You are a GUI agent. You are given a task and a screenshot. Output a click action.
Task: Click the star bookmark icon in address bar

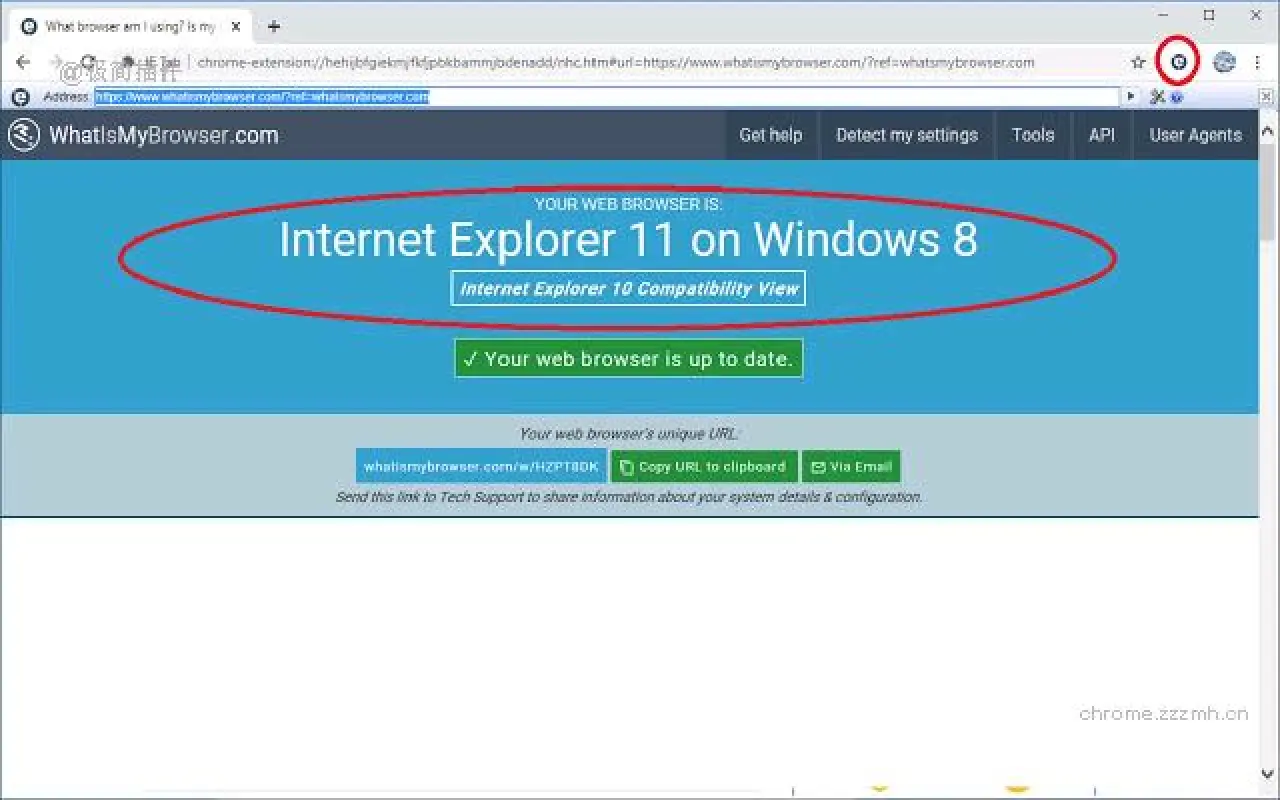1138,62
